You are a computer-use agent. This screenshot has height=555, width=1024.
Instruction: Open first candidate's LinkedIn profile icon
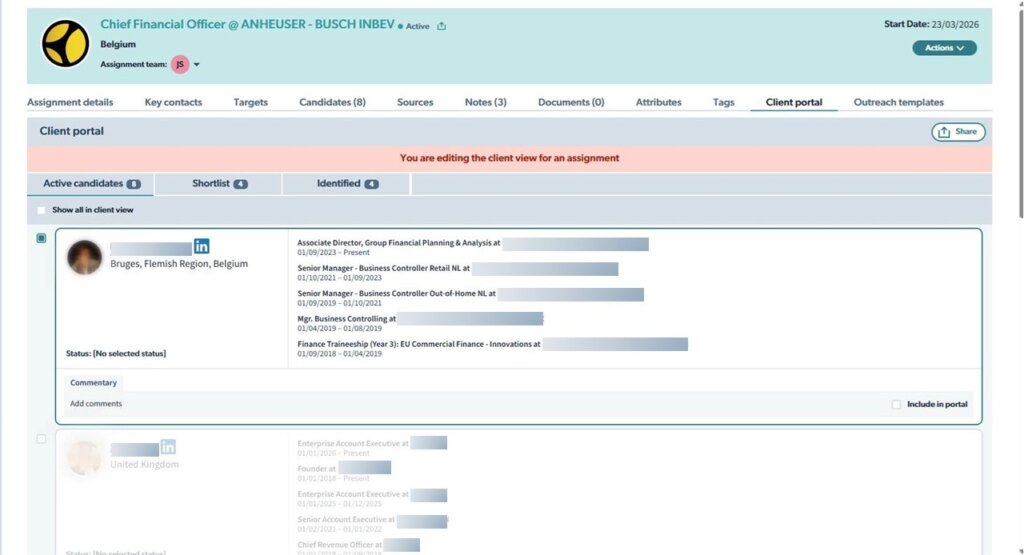[x=202, y=246]
